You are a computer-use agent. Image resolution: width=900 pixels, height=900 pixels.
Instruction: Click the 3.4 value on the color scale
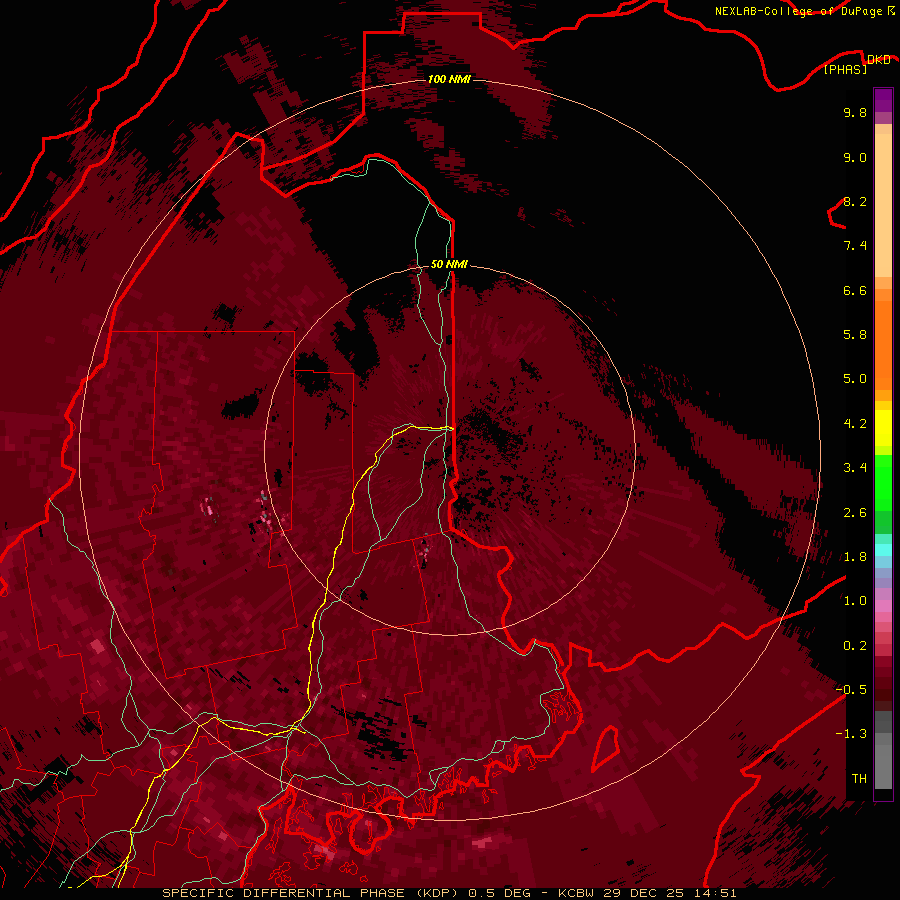click(x=855, y=468)
